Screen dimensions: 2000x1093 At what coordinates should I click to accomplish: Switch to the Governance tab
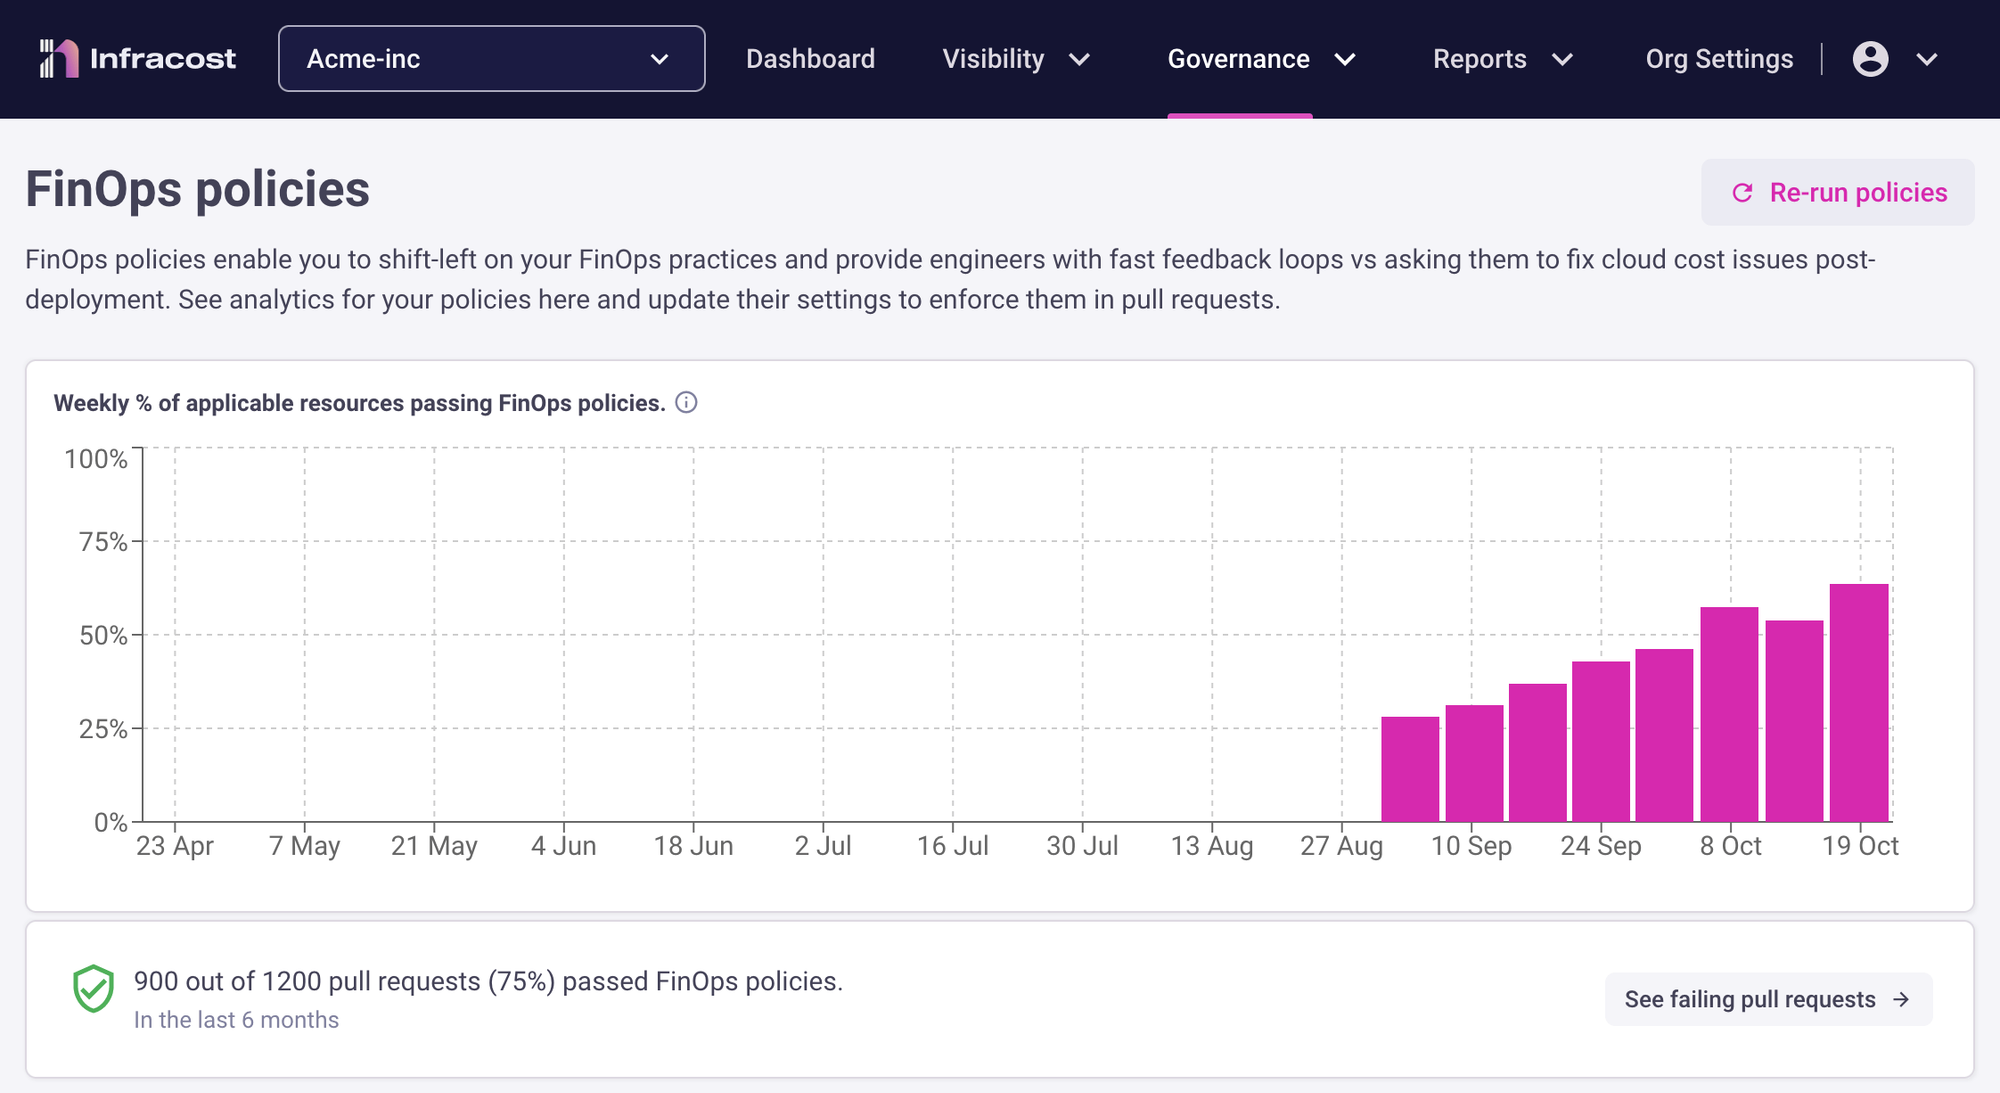[x=1239, y=59]
